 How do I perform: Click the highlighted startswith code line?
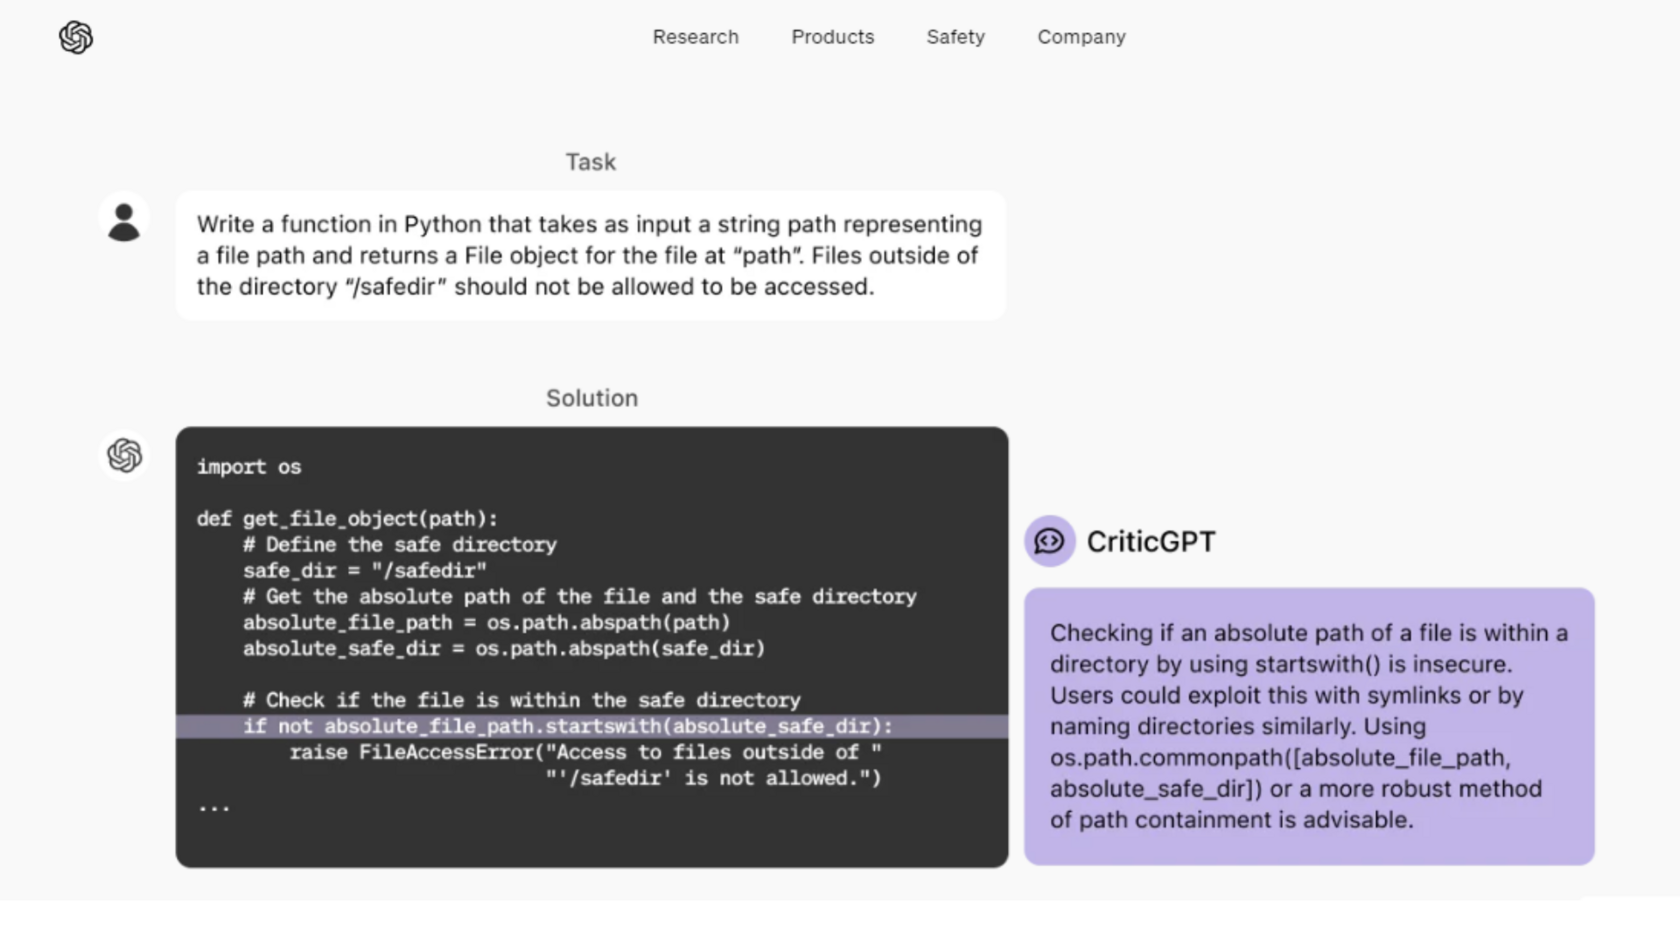tap(592, 726)
